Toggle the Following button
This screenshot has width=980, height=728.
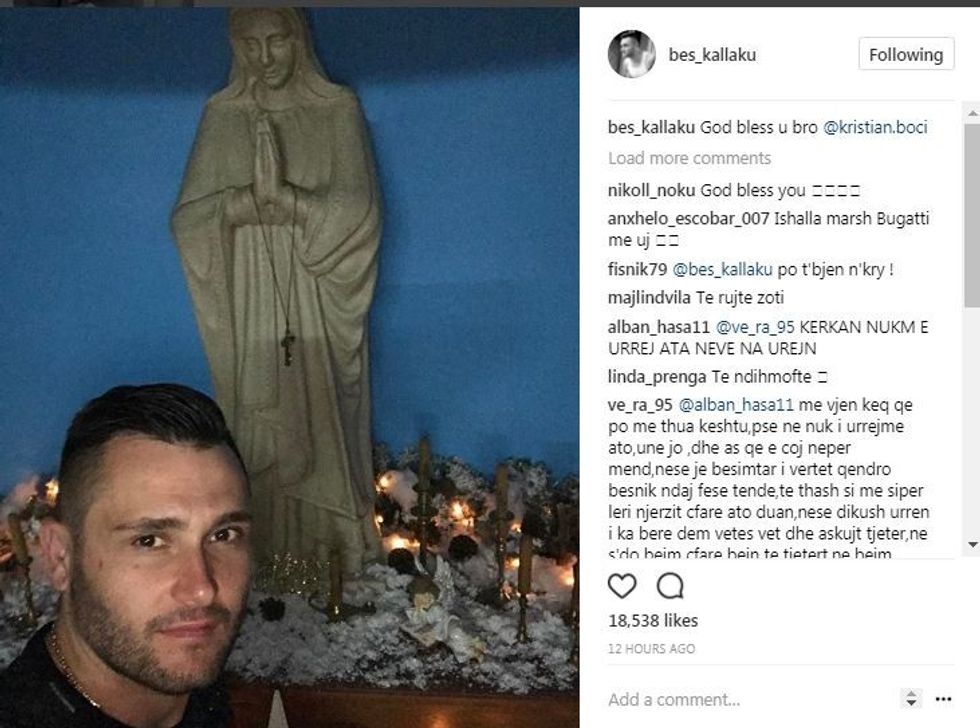(906, 54)
